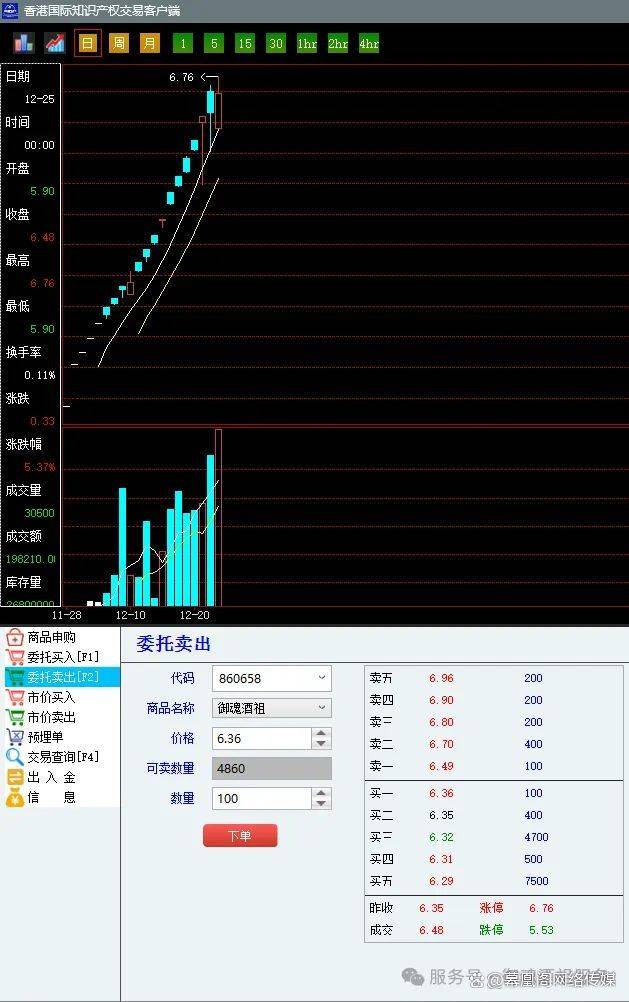Select the 2hr chart interval
The width and height of the screenshot is (629, 1002).
pos(338,43)
